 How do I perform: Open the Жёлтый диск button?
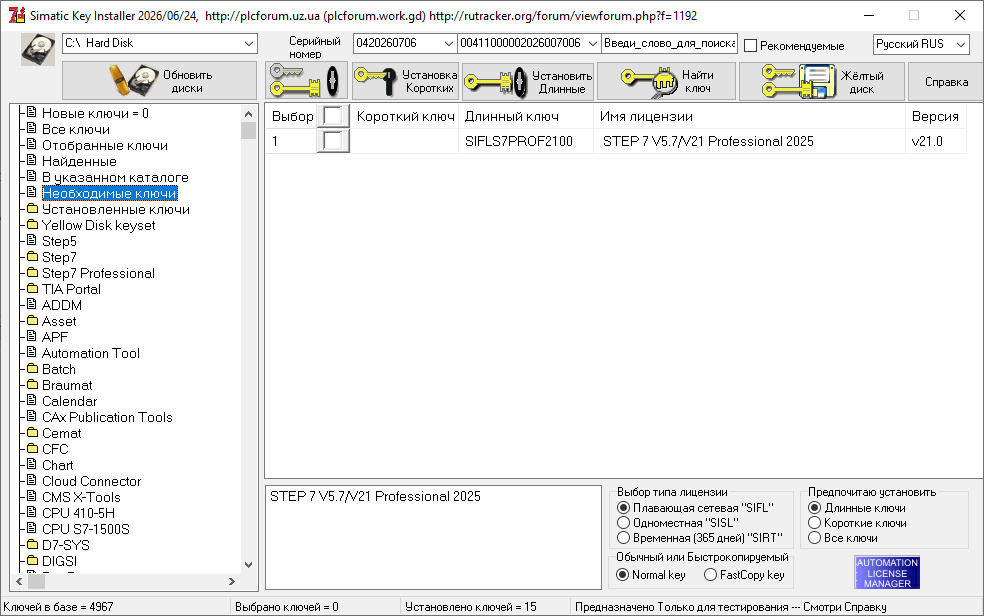822,82
